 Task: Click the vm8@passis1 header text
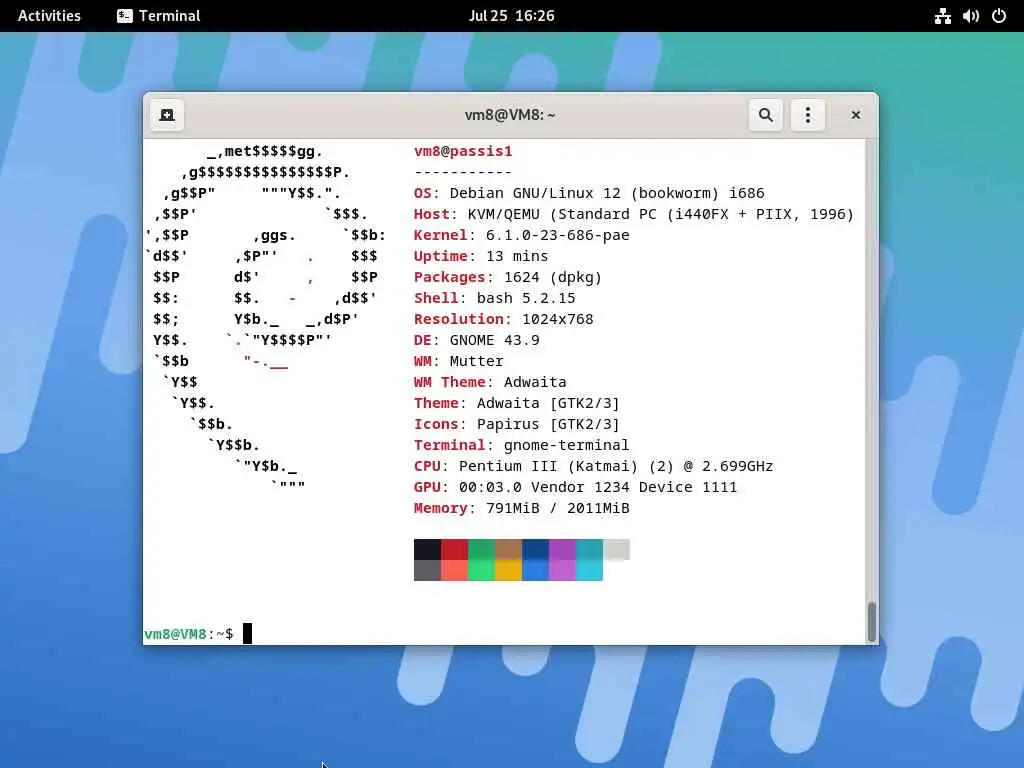[x=463, y=152]
